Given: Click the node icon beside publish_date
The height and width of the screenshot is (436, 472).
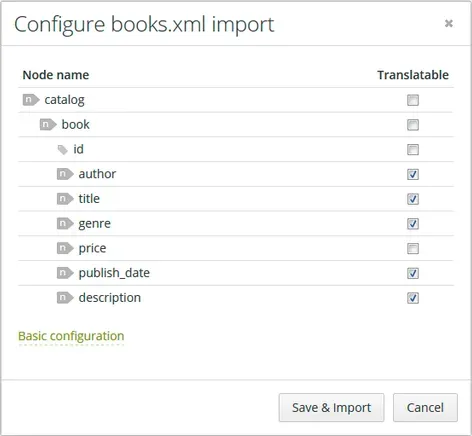Looking at the screenshot, I should click(65, 273).
